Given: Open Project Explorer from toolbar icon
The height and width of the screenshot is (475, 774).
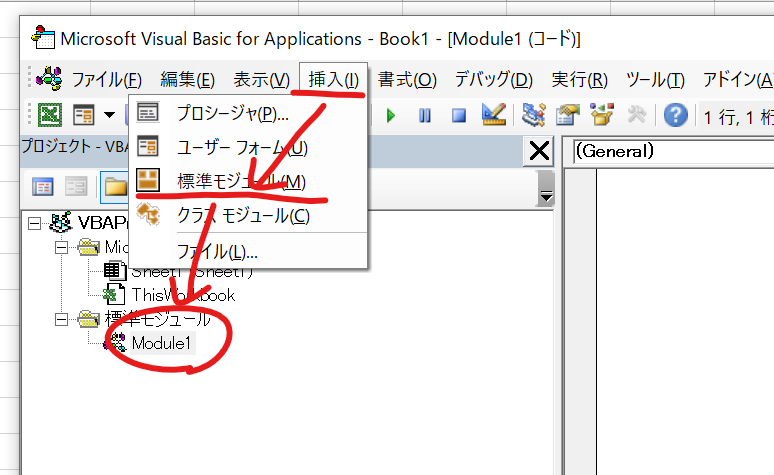Looking at the screenshot, I should (x=533, y=115).
